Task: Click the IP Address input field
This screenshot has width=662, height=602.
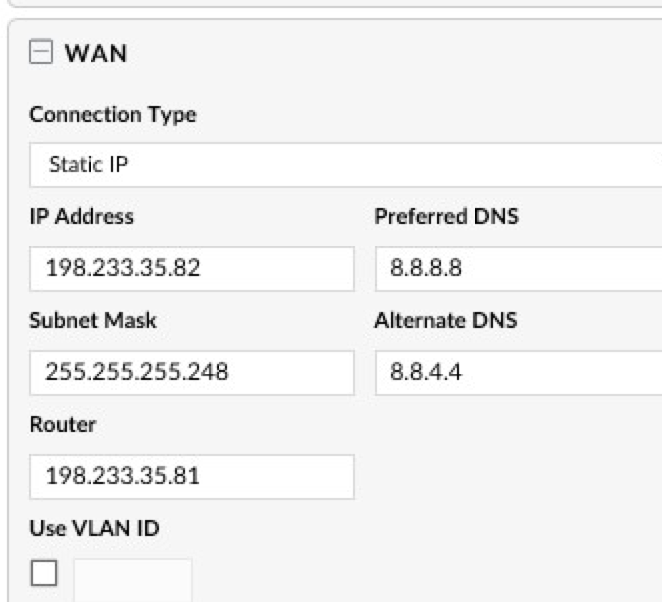Action: (191, 269)
